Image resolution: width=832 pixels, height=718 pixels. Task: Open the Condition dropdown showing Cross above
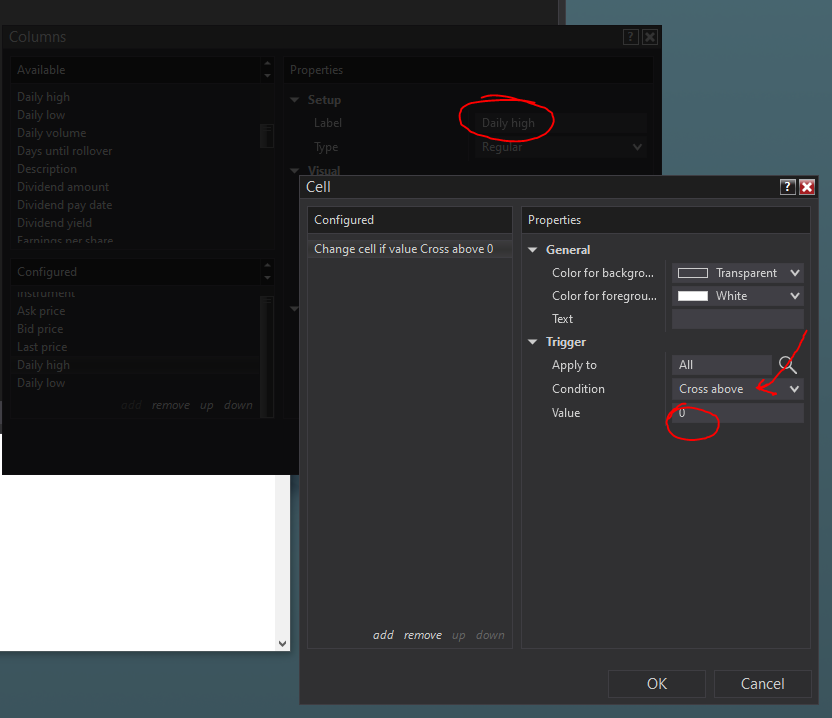click(x=738, y=389)
